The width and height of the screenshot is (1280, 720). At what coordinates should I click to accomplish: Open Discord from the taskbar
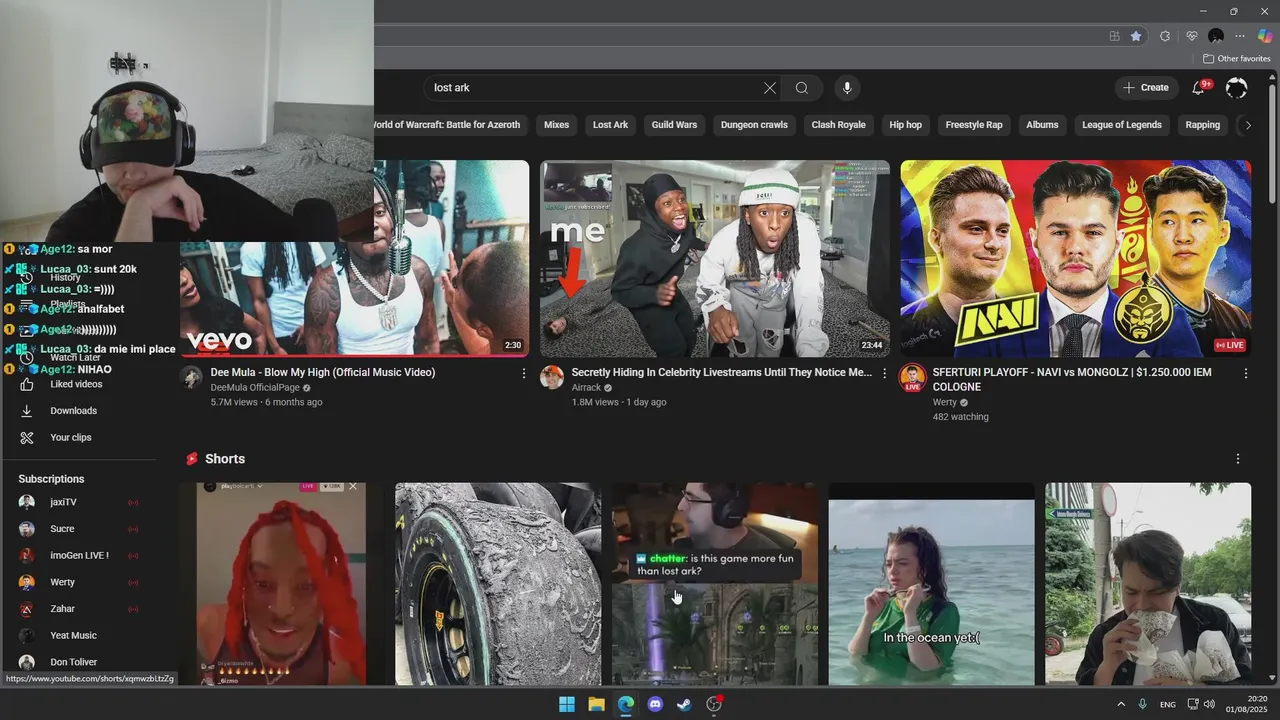[x=655, y=704]
